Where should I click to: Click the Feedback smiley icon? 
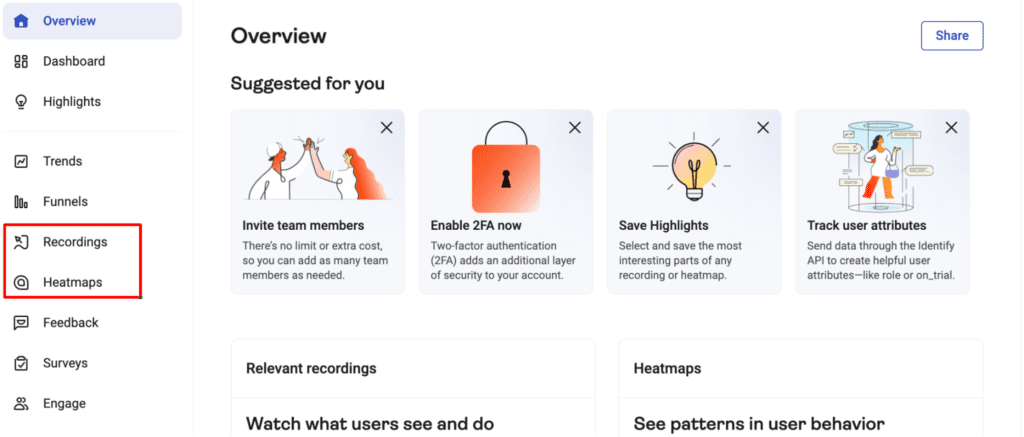[21, 323]
